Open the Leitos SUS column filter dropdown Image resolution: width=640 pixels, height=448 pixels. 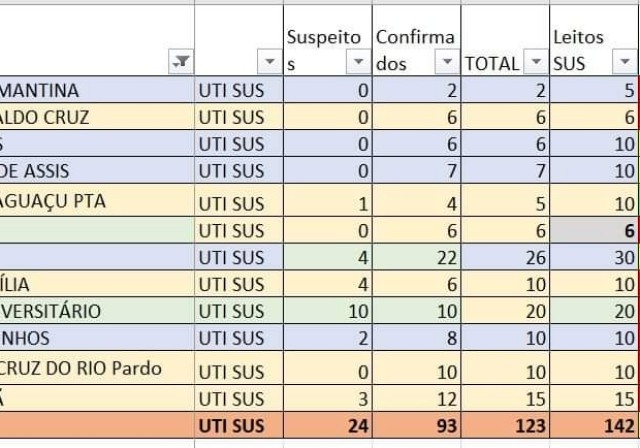coord(624,62)
